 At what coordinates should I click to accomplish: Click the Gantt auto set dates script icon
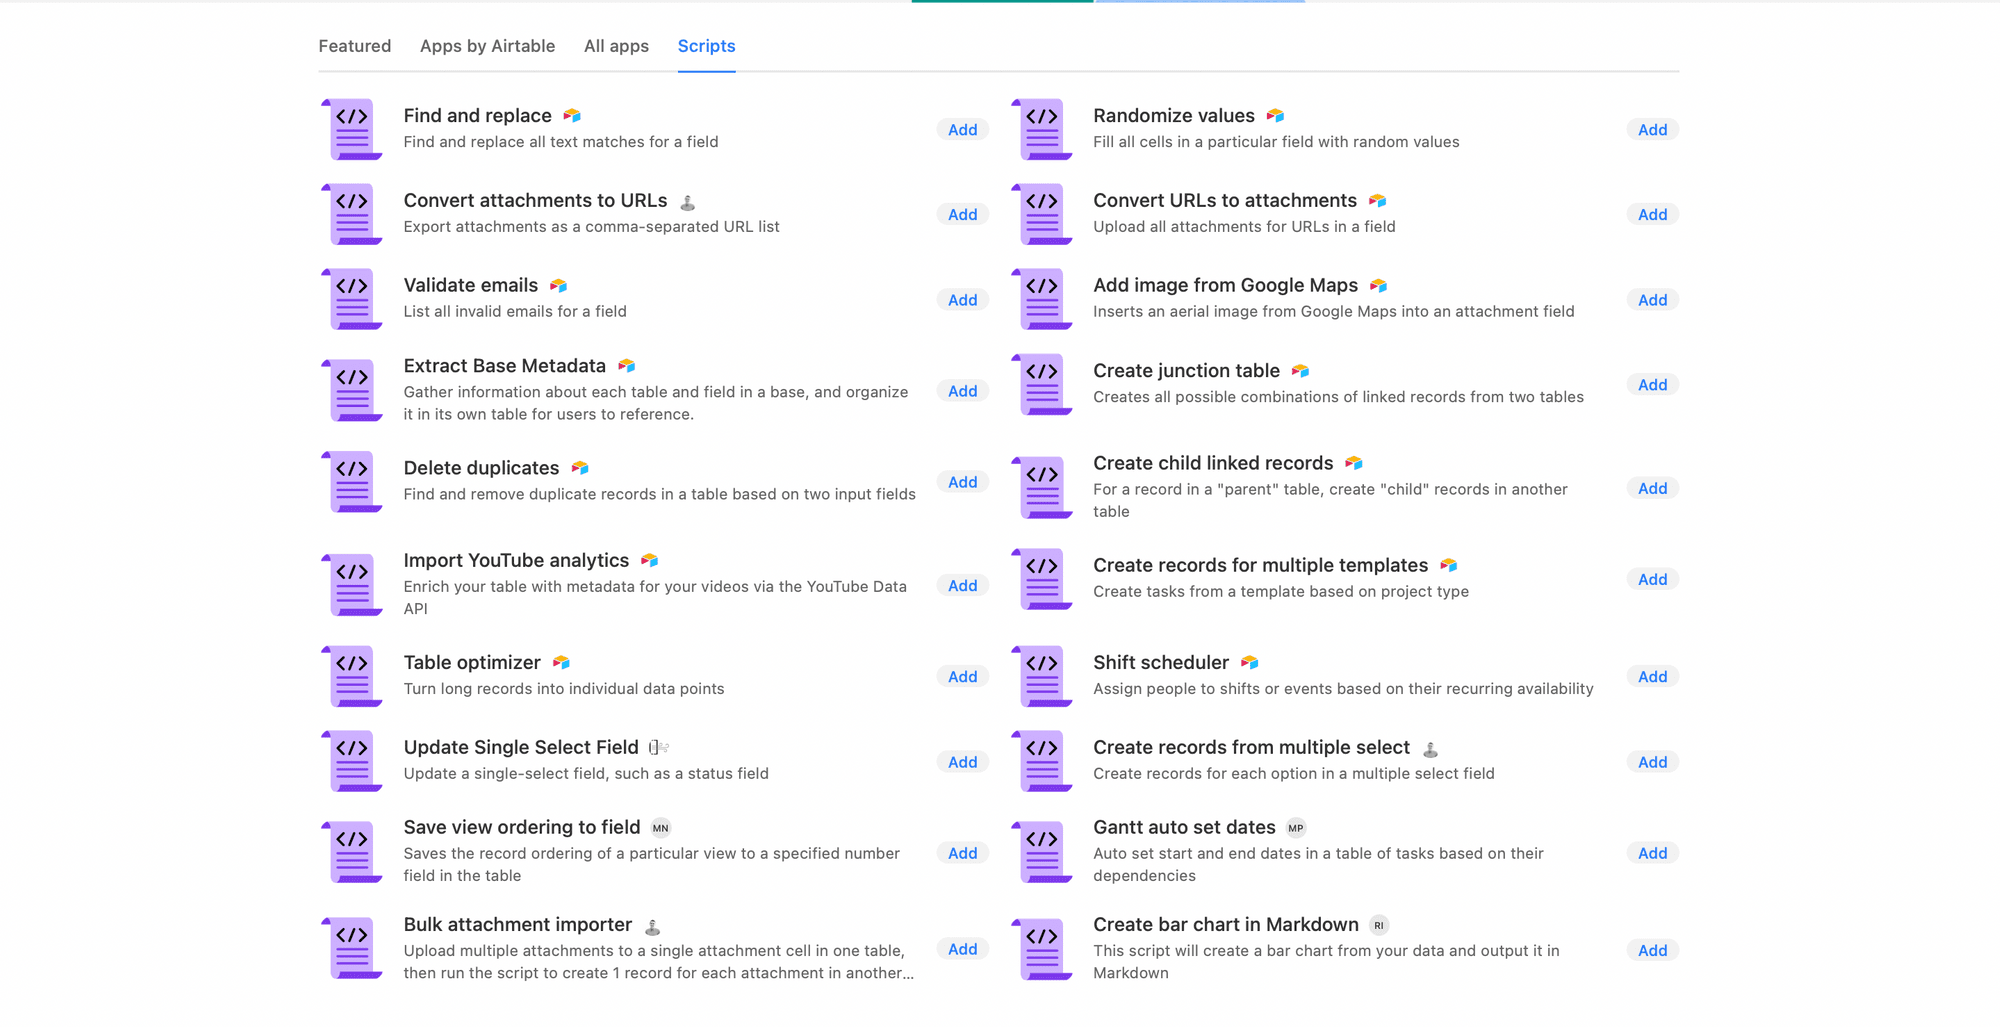(1042, 852)
